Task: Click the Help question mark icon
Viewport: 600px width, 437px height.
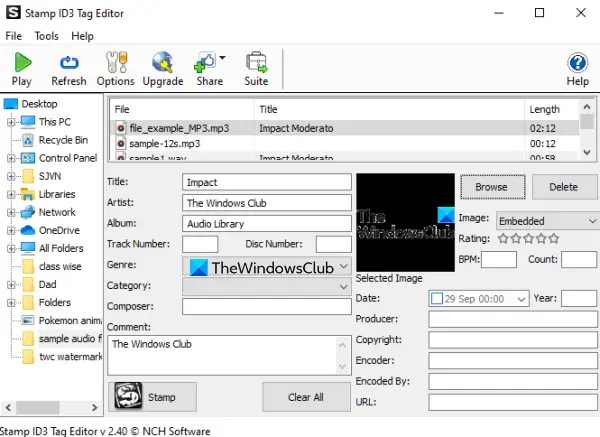Action: [x=577, y=63]
